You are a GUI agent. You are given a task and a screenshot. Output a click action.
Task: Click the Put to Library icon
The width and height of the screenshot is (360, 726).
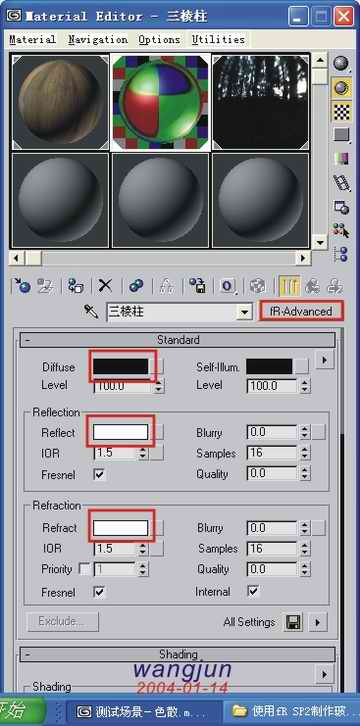coord(198,286)
